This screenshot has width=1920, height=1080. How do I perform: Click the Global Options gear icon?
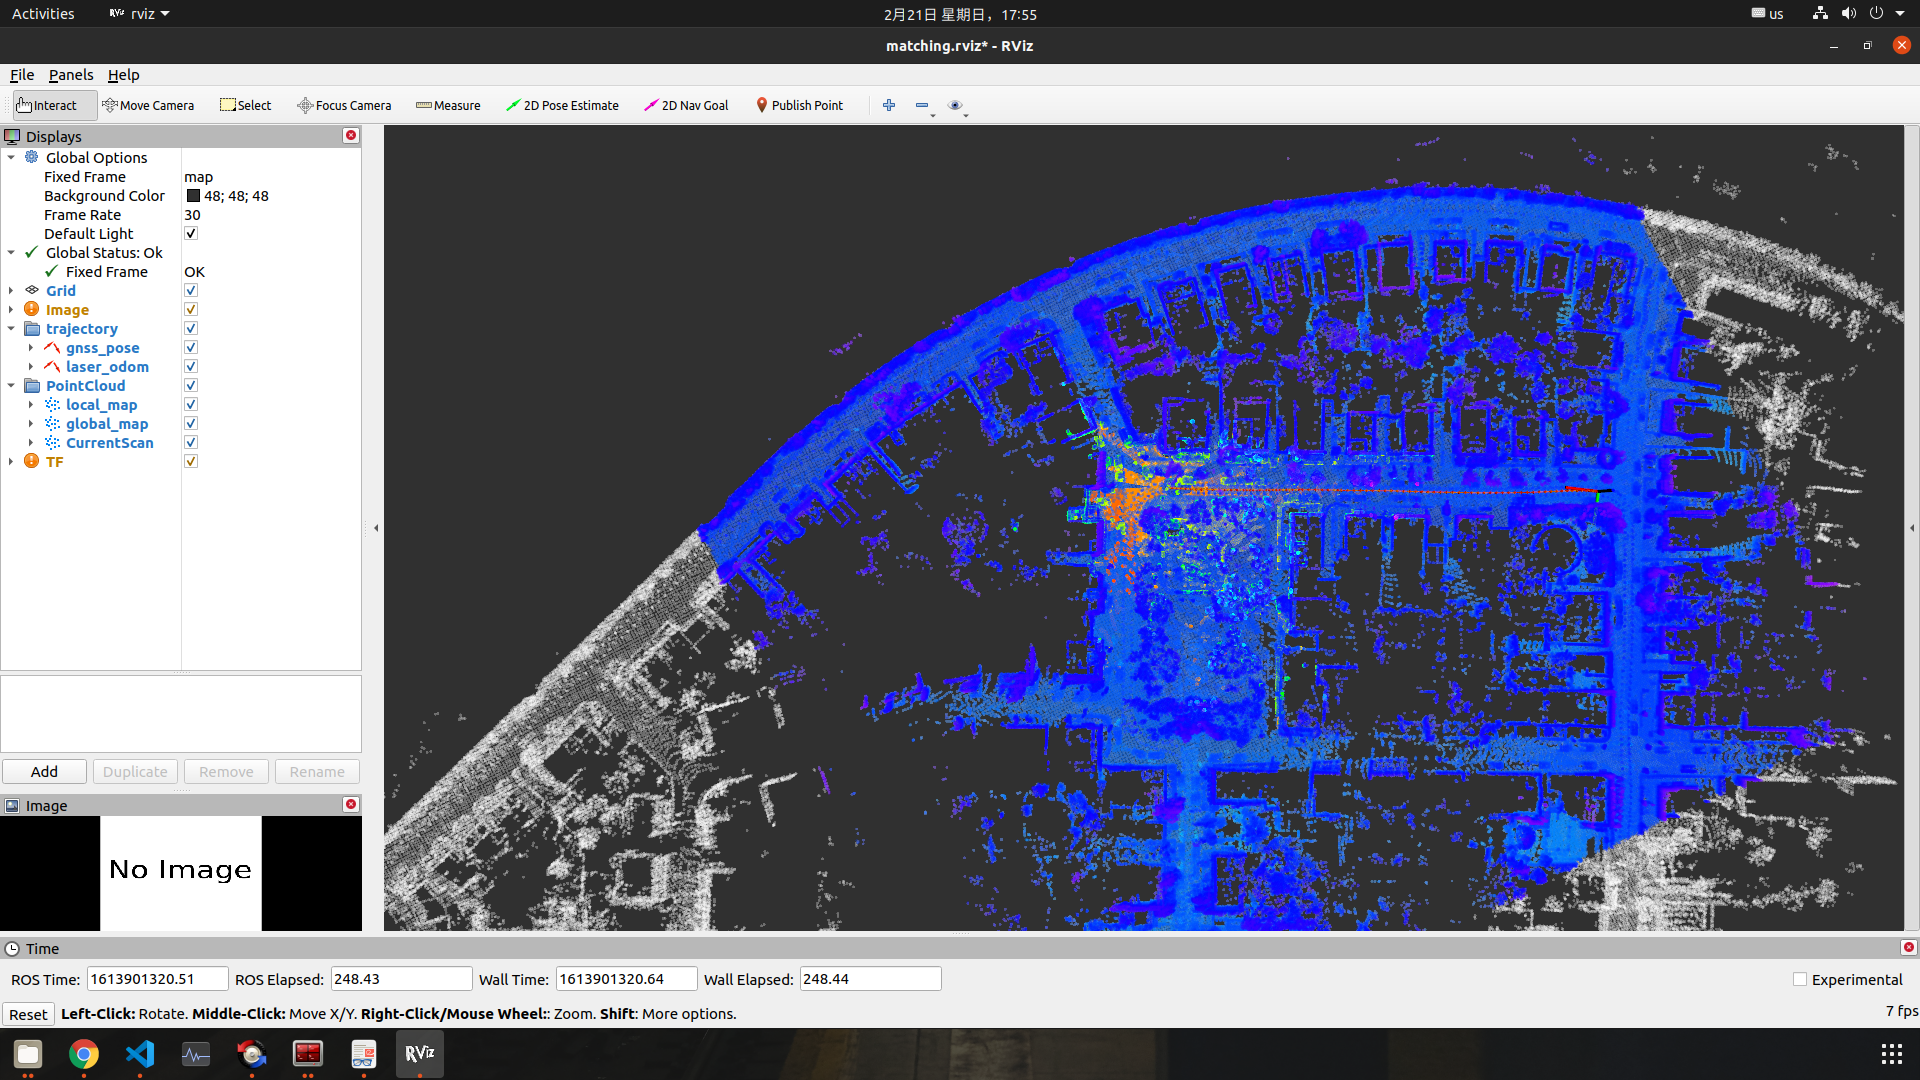click(32, 157)
